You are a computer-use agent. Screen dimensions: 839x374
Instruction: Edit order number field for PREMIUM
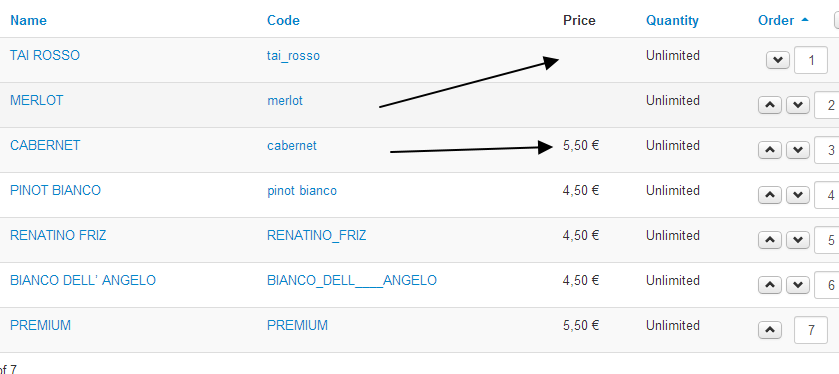coord(811,330)
